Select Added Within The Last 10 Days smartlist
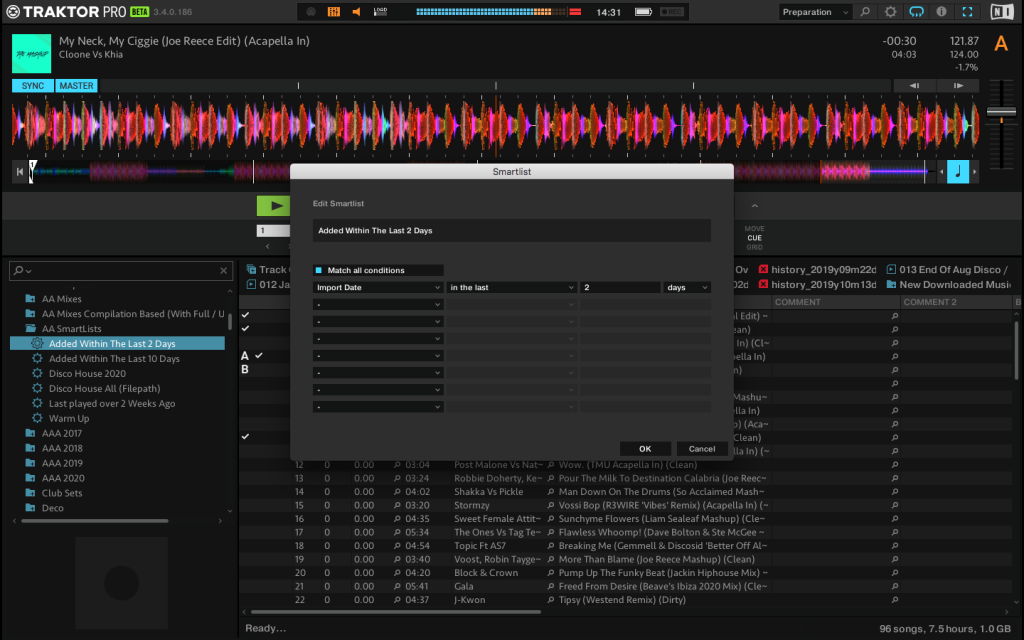The image size is (1024, 640). pyautogui.click(x=114, y=359)
